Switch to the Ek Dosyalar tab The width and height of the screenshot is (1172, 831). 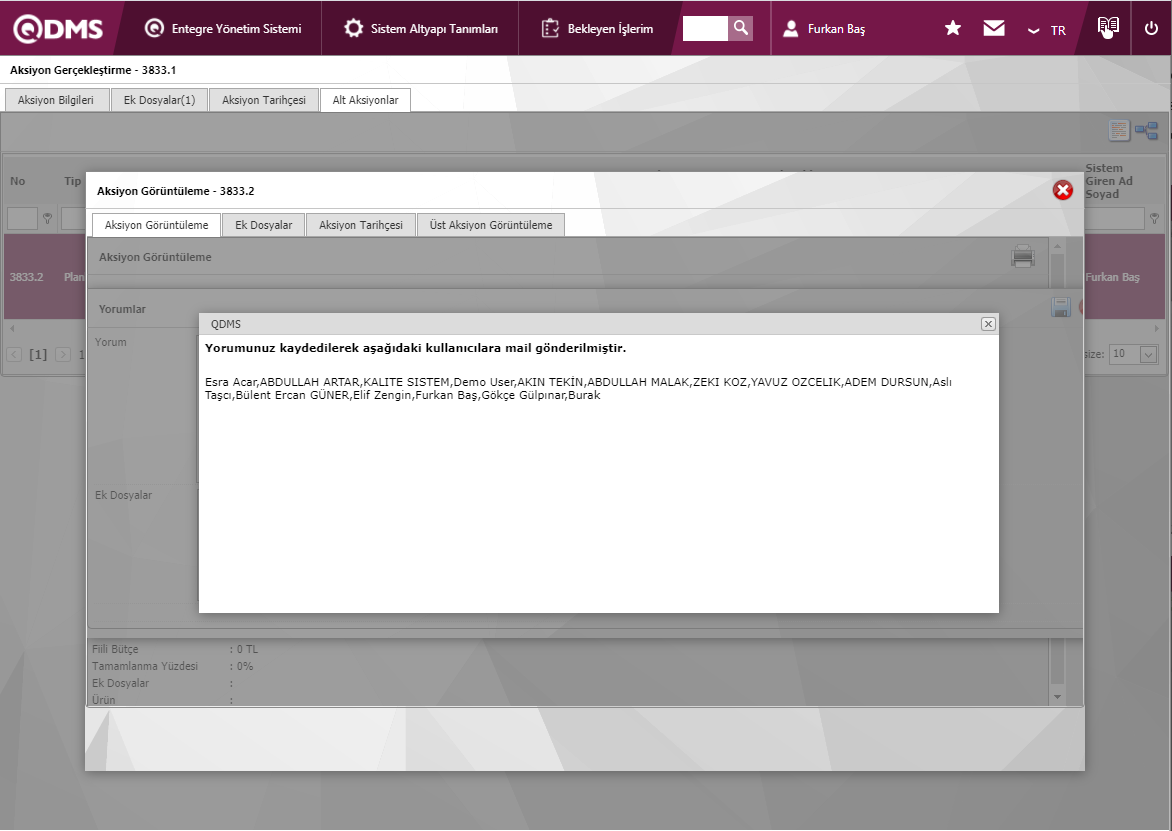click(264, 225)
